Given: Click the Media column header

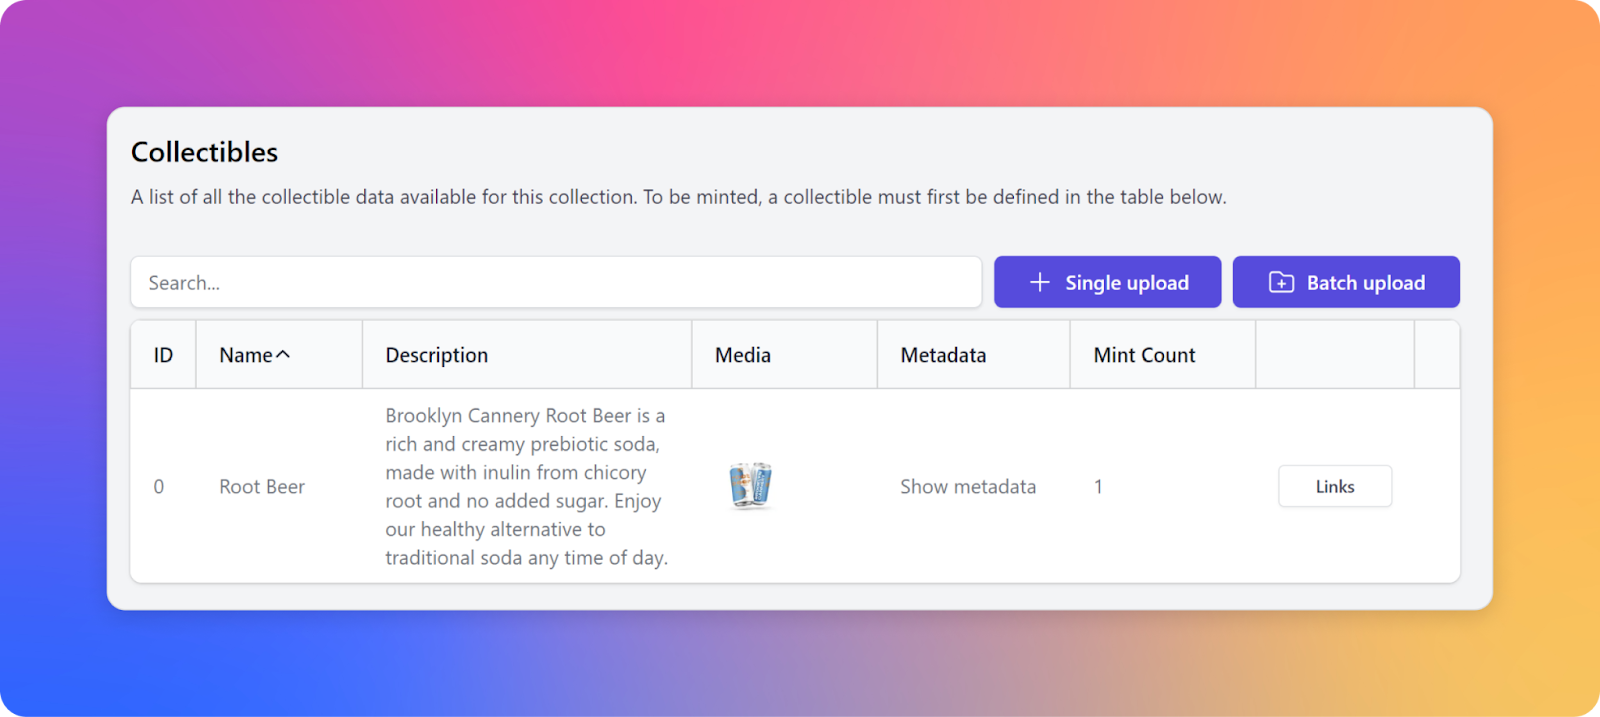Looking at the screenshot, I should [743, 355].
